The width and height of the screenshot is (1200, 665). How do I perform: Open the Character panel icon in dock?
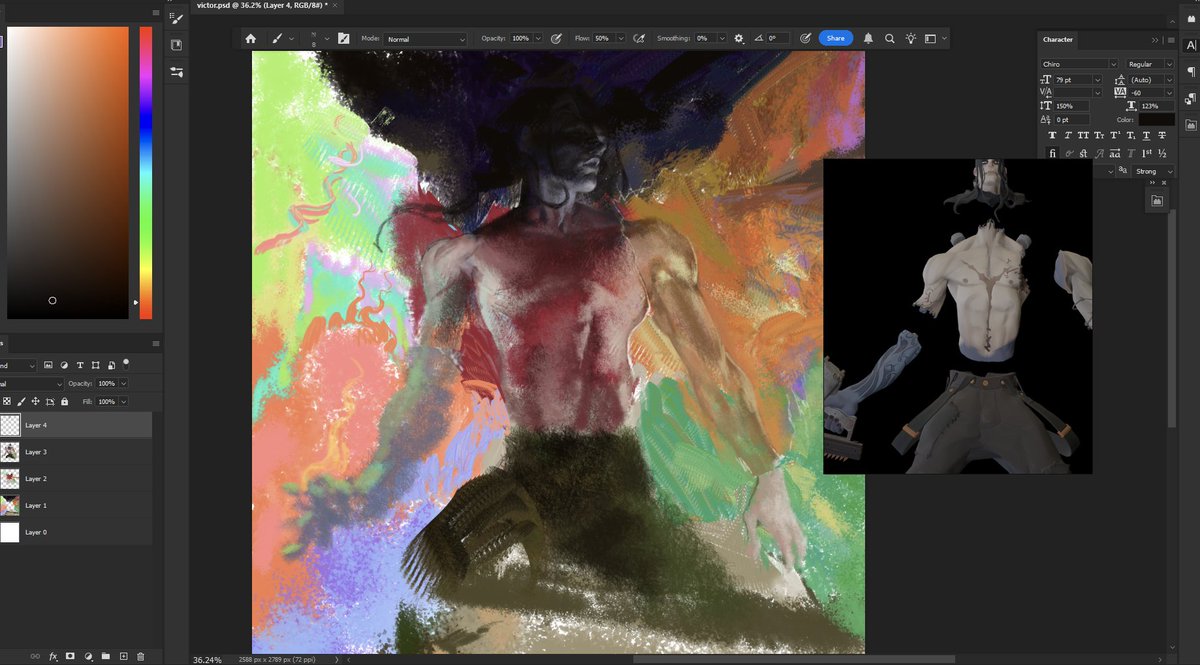point(1191,45)
